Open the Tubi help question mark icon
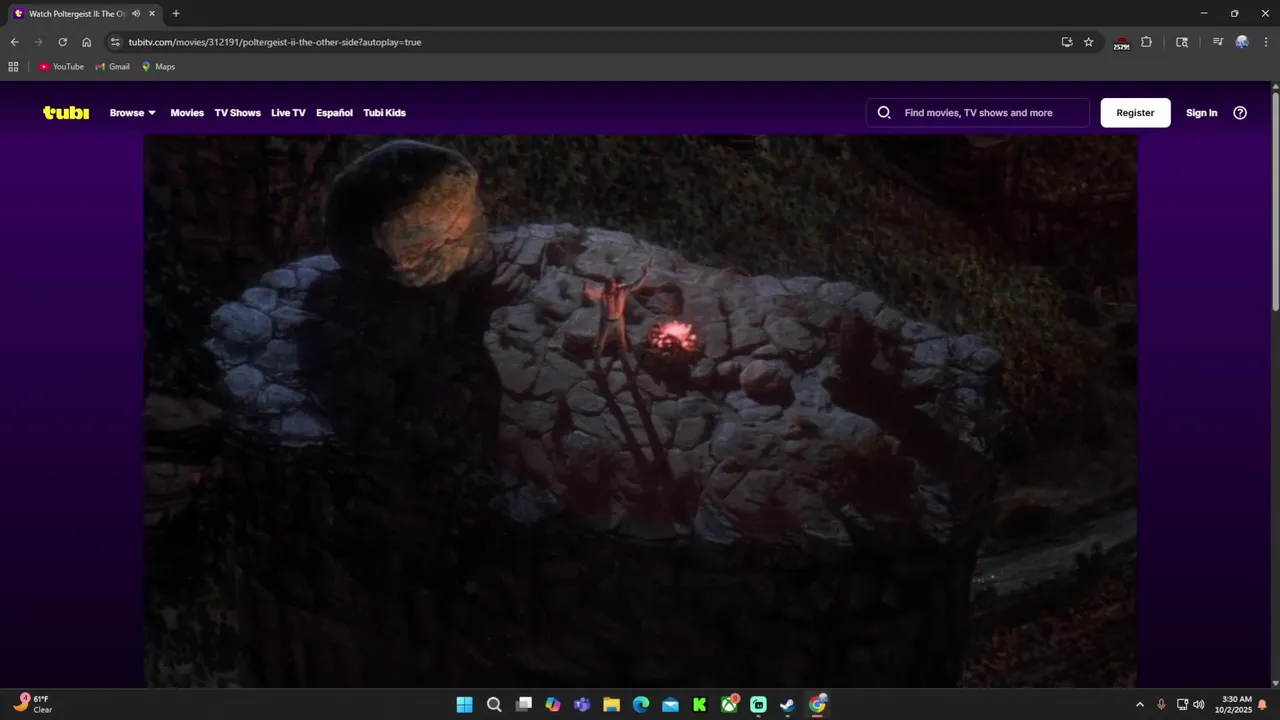Image resolution: width=1280 pixels, height=720 pixels. tap(1240, 113)
